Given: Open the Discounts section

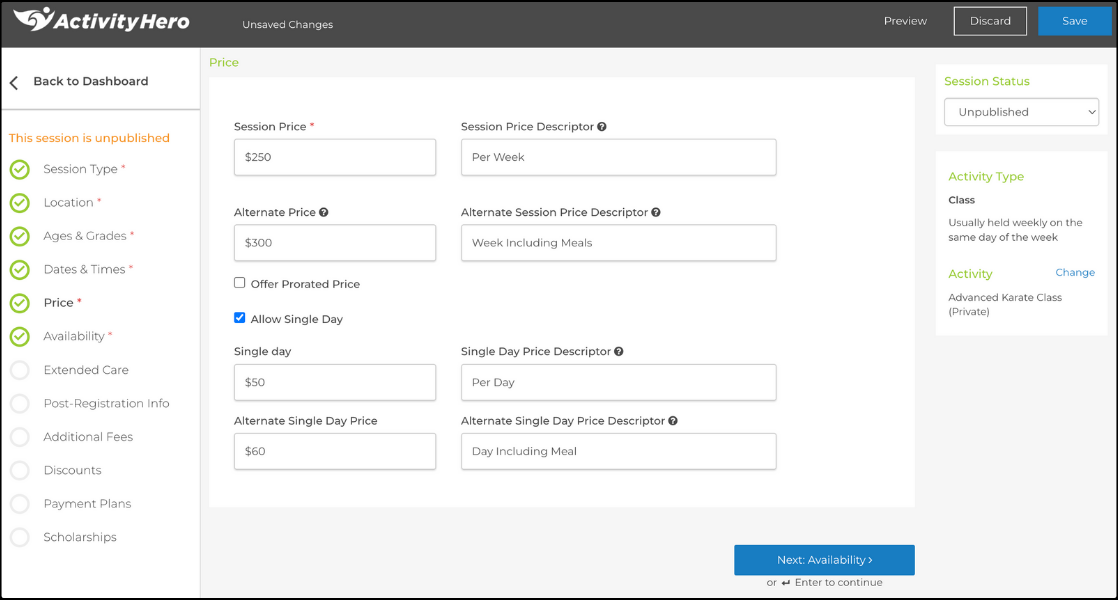Looking at the screenshot, I should click(72, 470).
